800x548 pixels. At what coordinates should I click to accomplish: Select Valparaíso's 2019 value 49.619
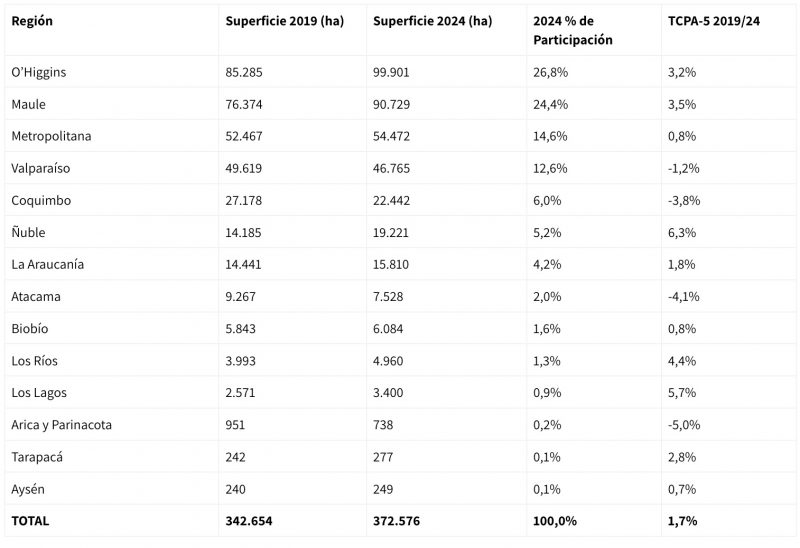[x=245, y=168]
